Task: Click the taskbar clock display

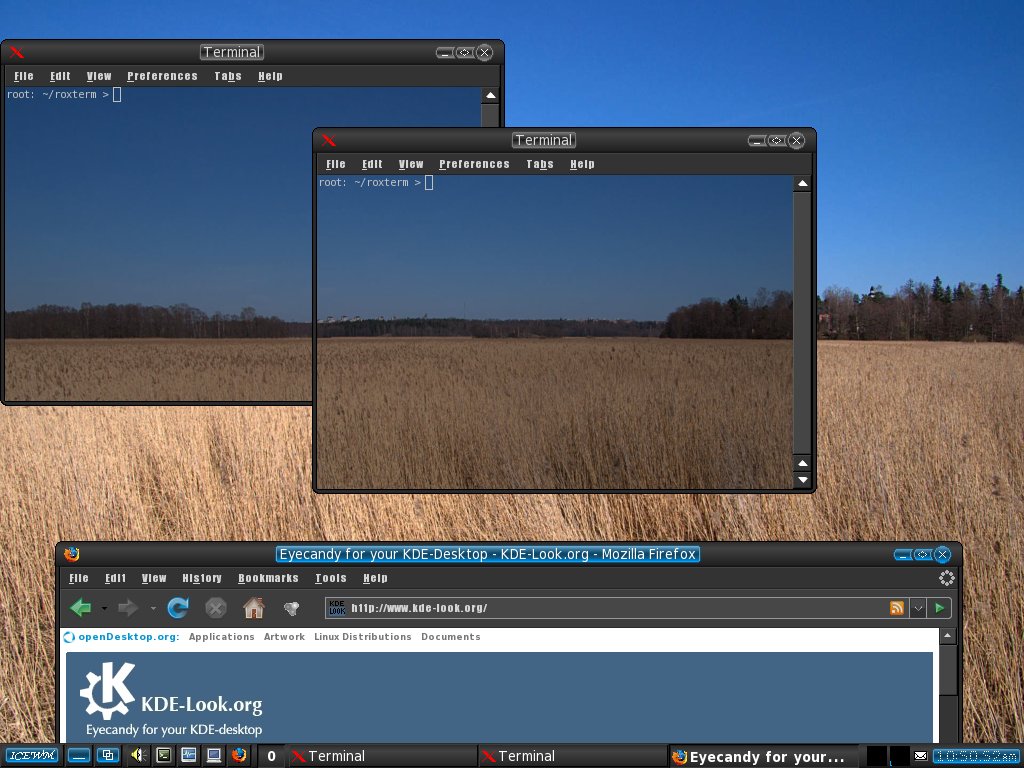Action: click(x=976, y=756)
